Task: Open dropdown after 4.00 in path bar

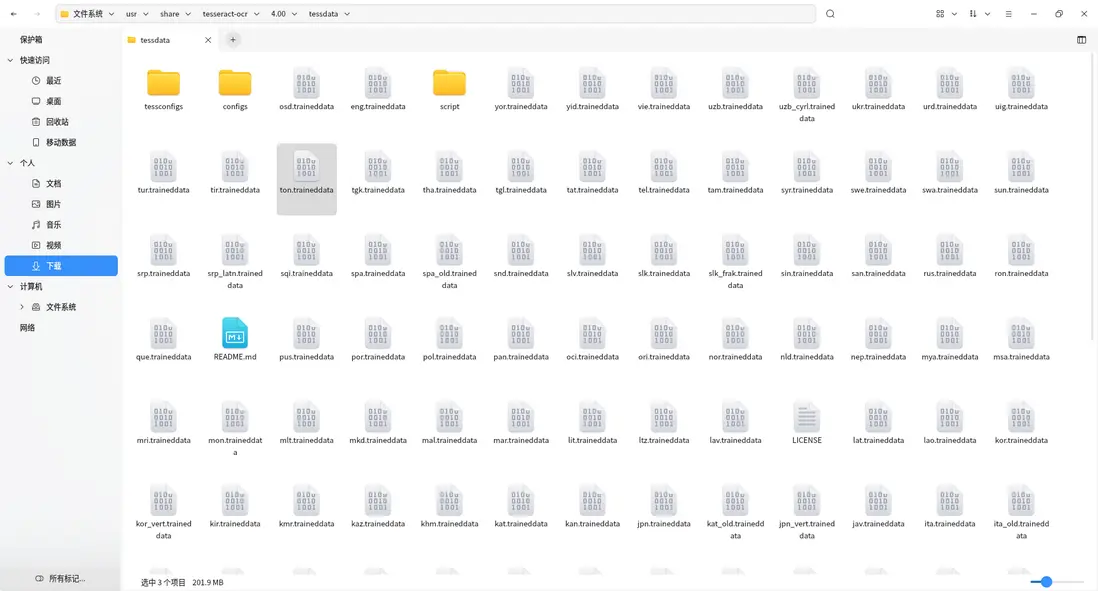Action: point(294,13)
